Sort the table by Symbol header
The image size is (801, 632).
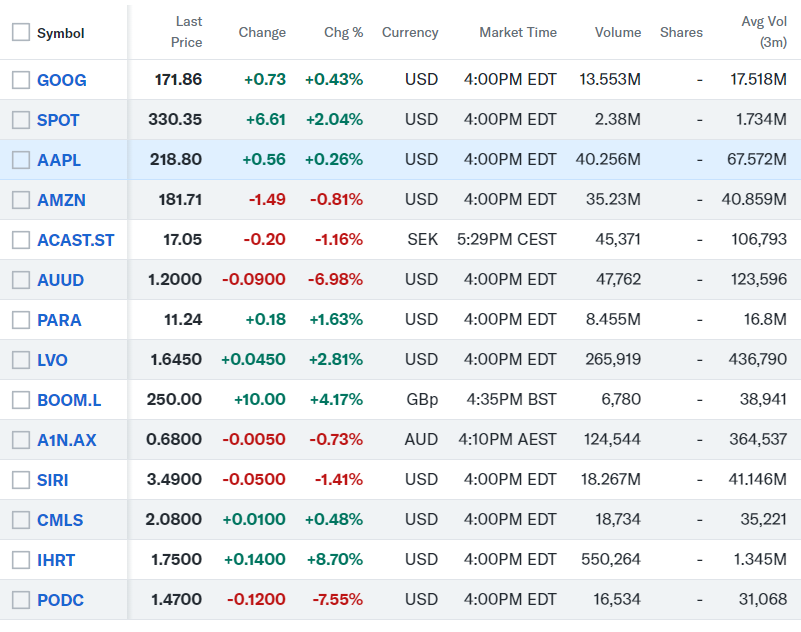click(60, 33)
